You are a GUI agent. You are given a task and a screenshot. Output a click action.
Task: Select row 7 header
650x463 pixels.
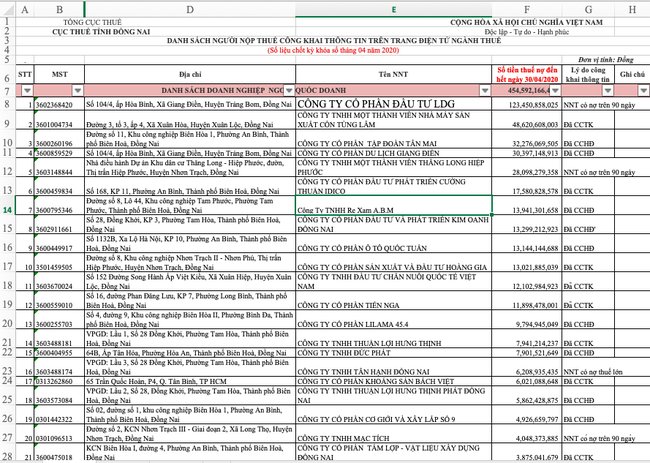(7, 91)
